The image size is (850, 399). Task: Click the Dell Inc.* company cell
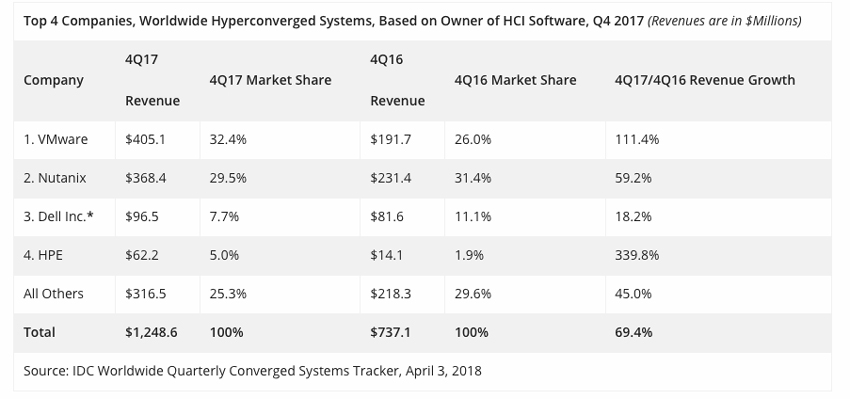[59, 216]
